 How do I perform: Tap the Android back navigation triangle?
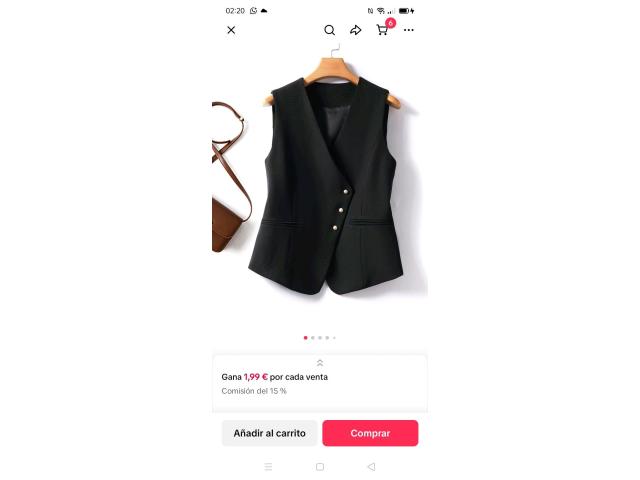(x=371, y=467)
